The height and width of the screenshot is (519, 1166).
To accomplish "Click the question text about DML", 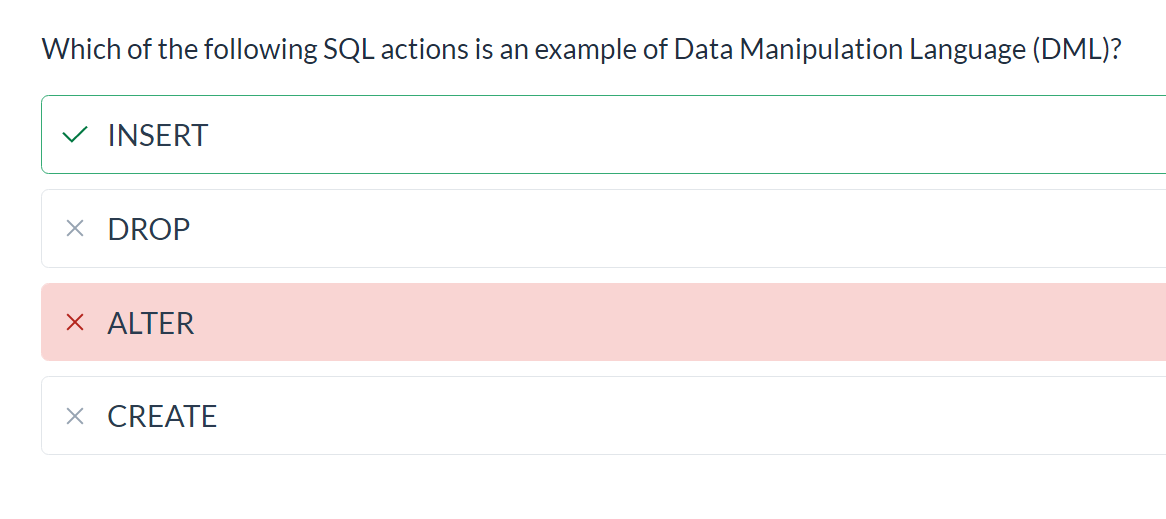I will tap(581, 50).
